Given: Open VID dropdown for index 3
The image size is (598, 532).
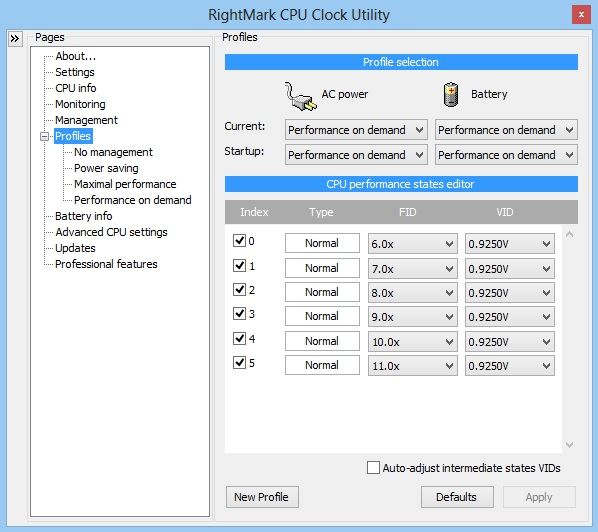Looking at the screenshot, I should pos(510,317).
